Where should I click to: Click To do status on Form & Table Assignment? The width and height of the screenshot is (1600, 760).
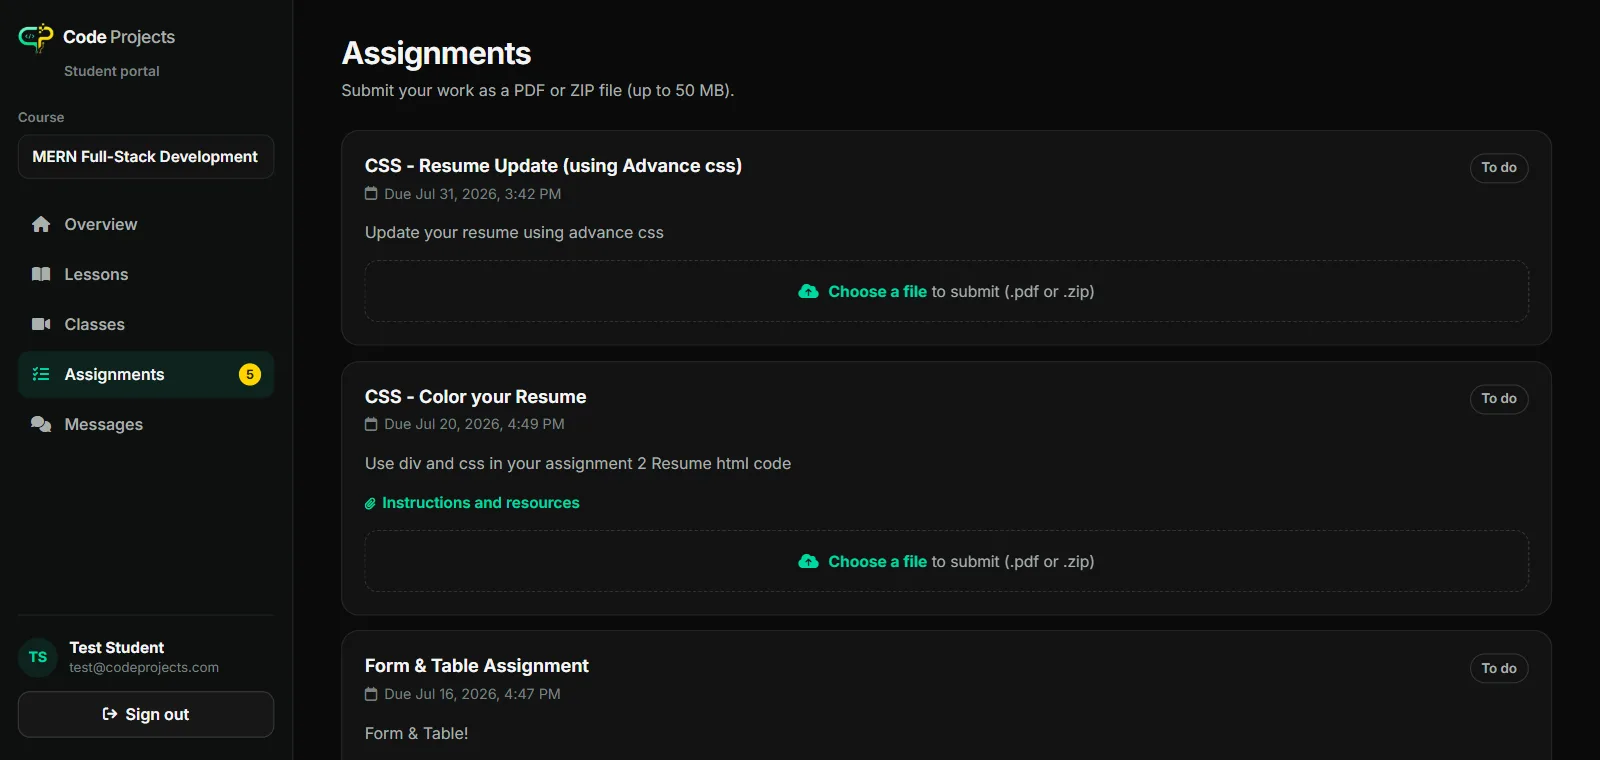[x=1499, y=669]
